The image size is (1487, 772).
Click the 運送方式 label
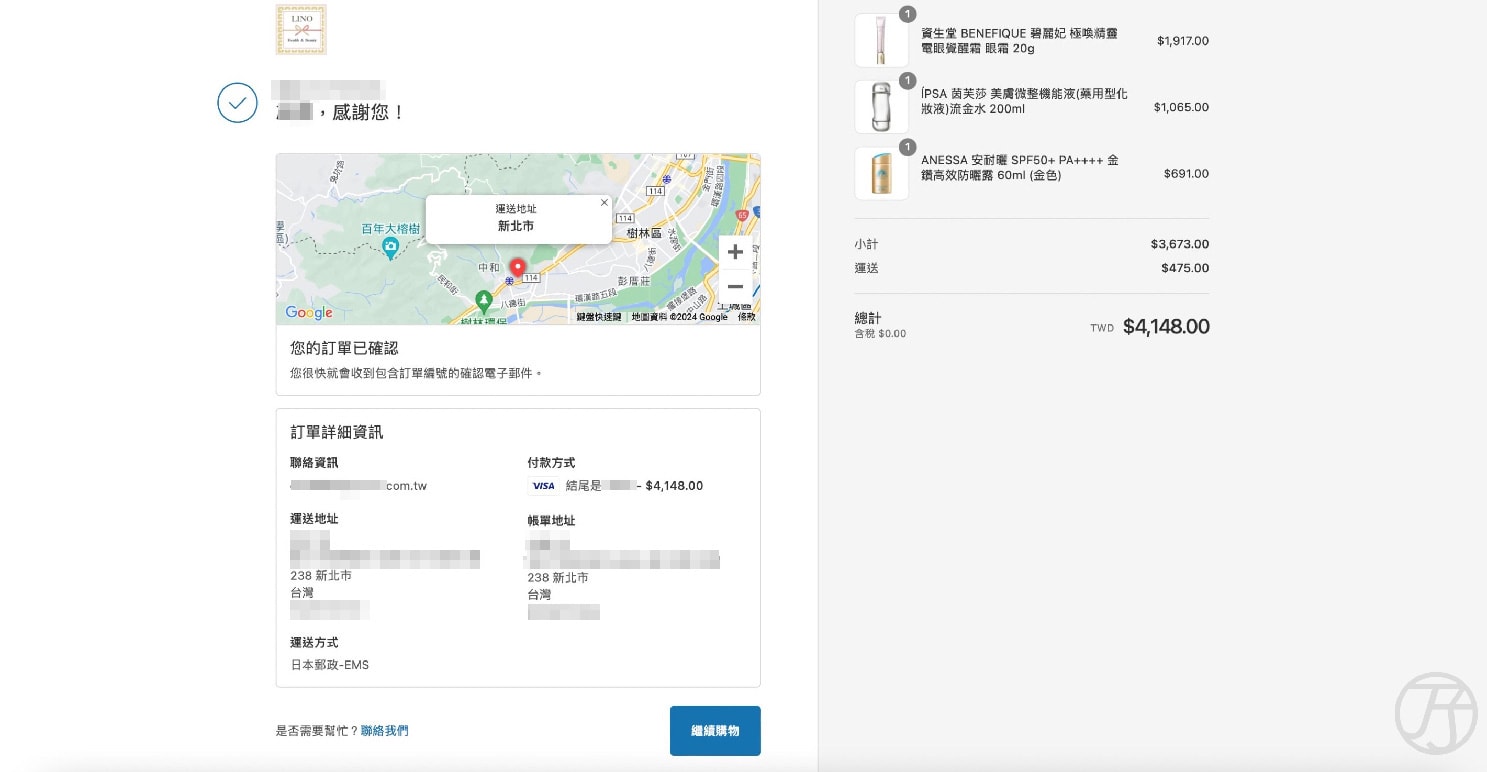pos(314,642)
